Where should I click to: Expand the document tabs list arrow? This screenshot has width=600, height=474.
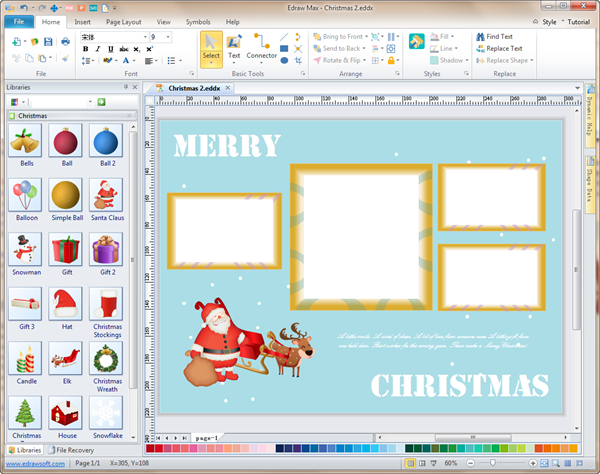(x=577, y=88)
